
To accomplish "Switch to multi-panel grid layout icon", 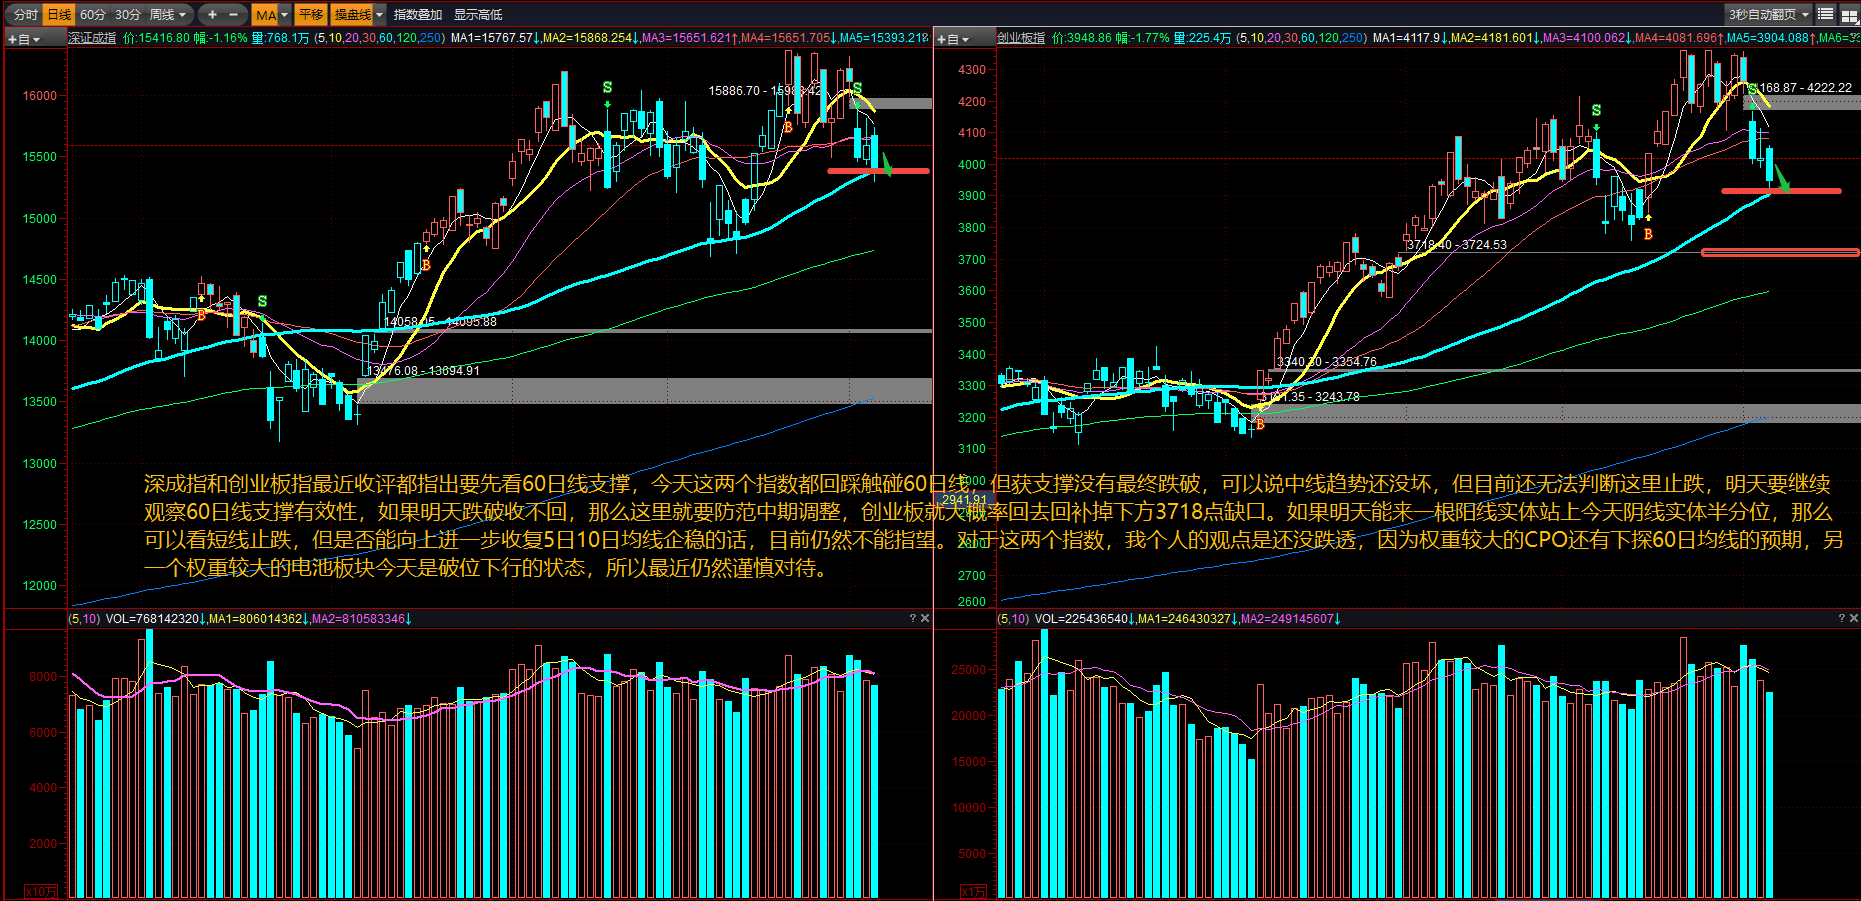I will 1849,14.
